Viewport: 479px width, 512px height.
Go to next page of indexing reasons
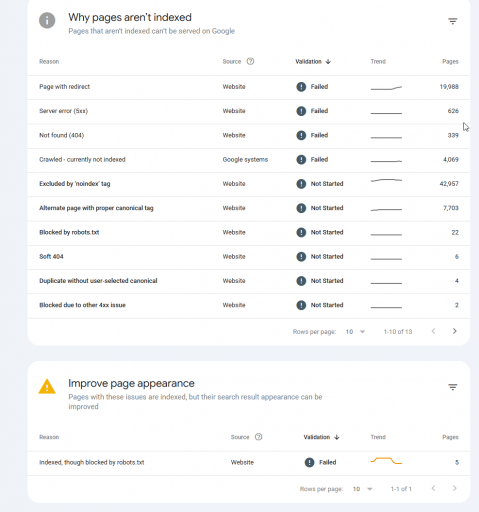point(454,331)
